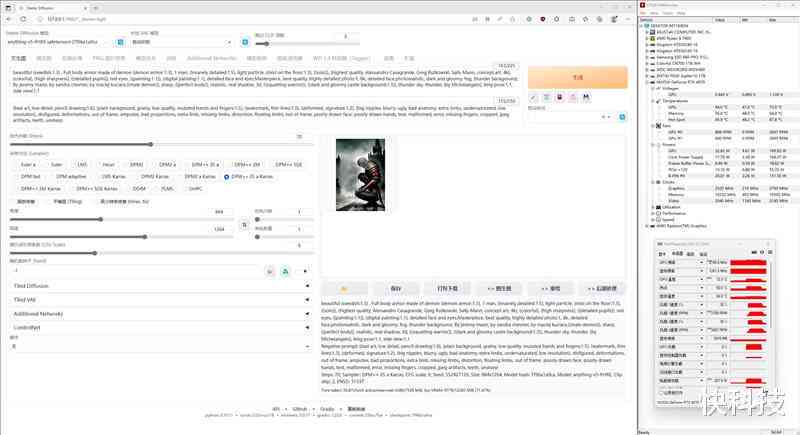
Task: Show the extra networks card icon
Action: pos(560,97)
